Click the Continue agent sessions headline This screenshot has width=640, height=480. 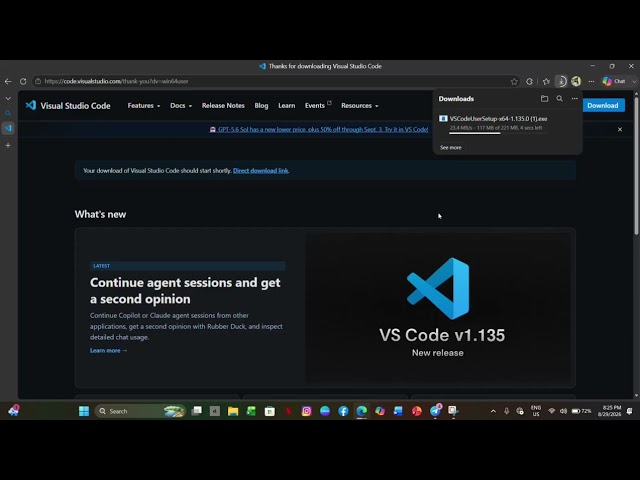coord(185,291)
